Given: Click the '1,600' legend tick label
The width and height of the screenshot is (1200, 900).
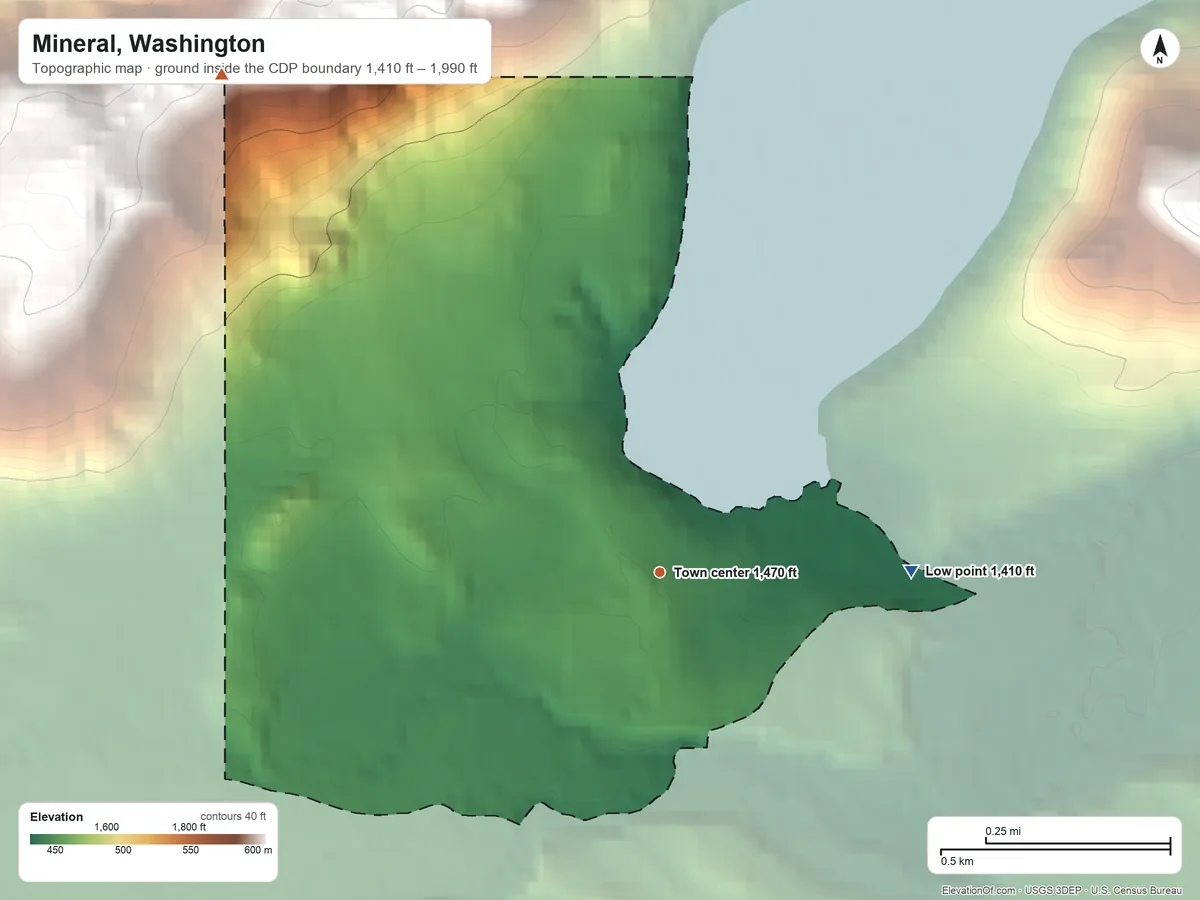Looking at the screenshot, I should pyautogui.click(x=106, y=827).
